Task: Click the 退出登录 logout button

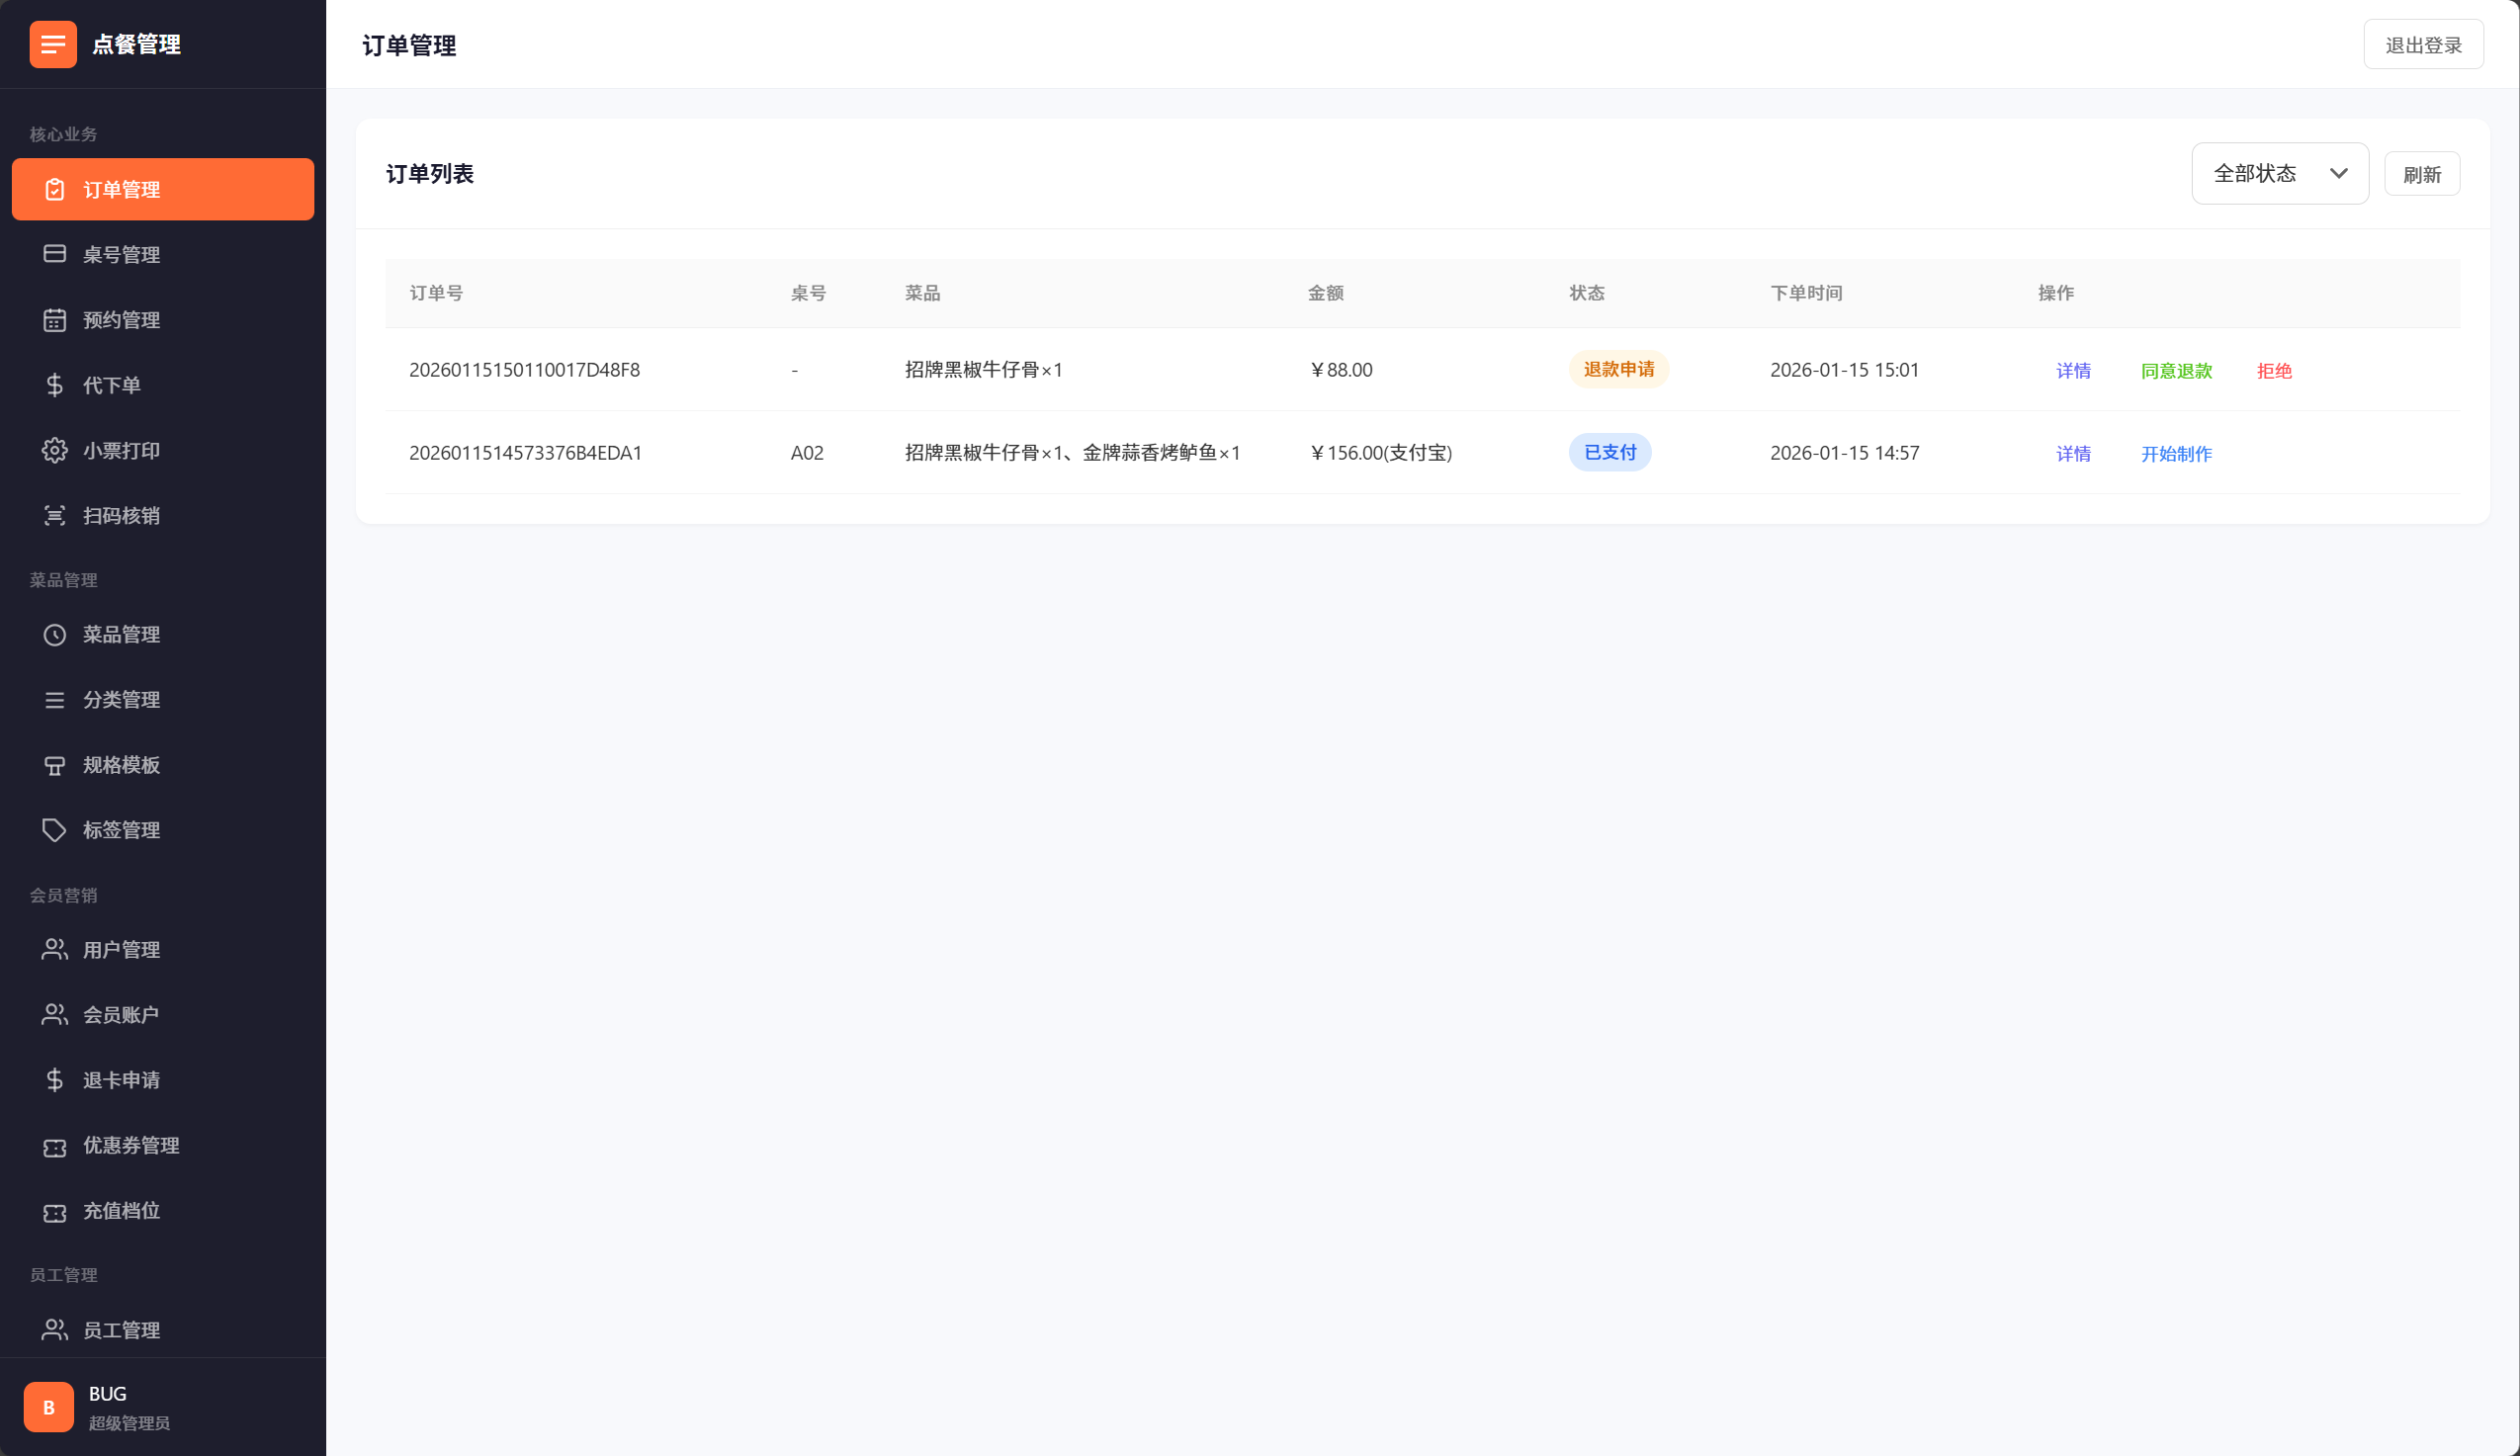Action: click(2422, 45)
